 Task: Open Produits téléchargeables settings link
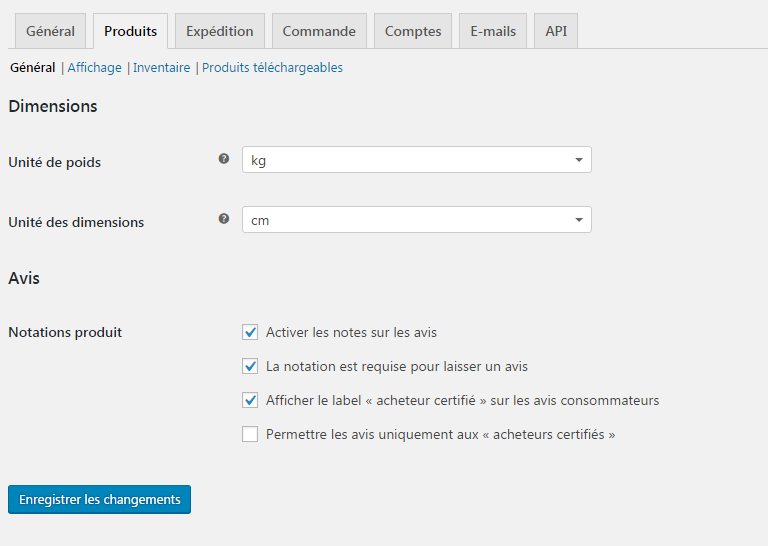(x=272, y=68)
